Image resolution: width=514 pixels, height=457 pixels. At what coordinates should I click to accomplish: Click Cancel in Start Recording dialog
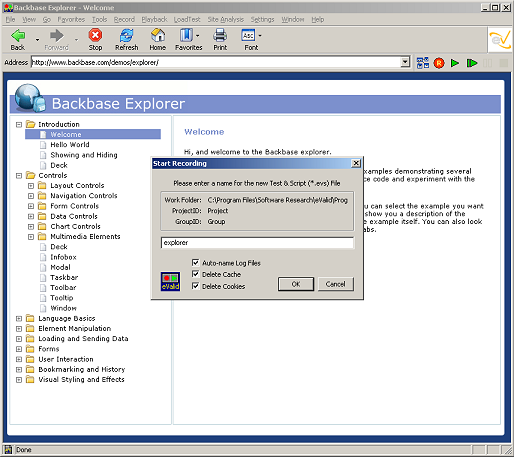335,284
